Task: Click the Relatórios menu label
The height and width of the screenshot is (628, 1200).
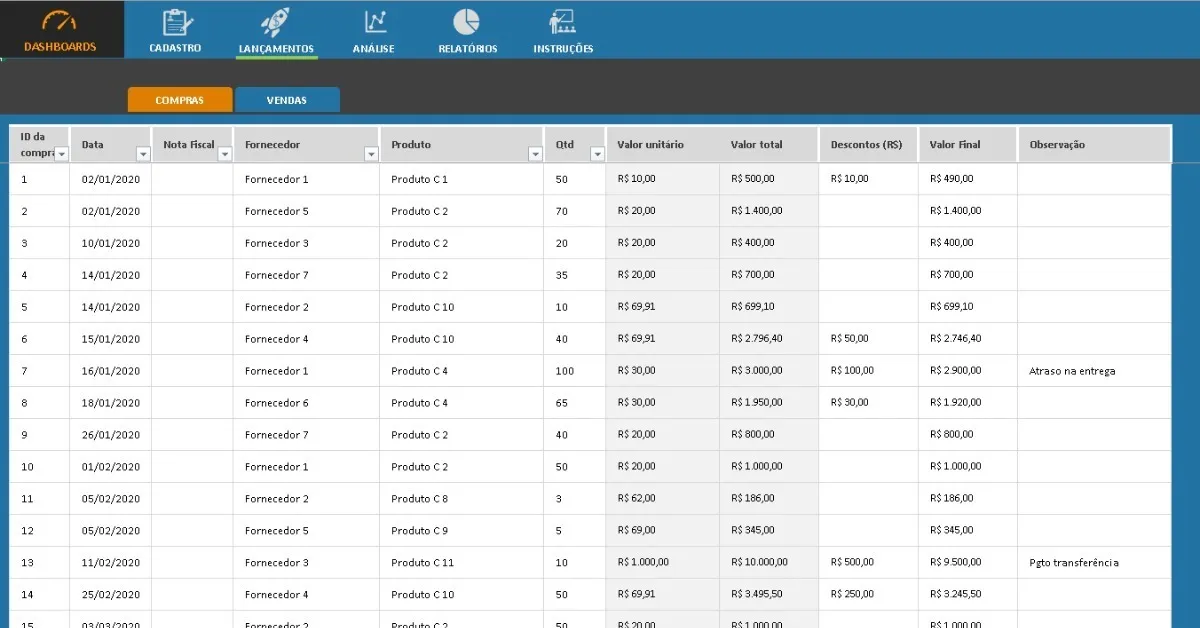Action: coord(467,48)
